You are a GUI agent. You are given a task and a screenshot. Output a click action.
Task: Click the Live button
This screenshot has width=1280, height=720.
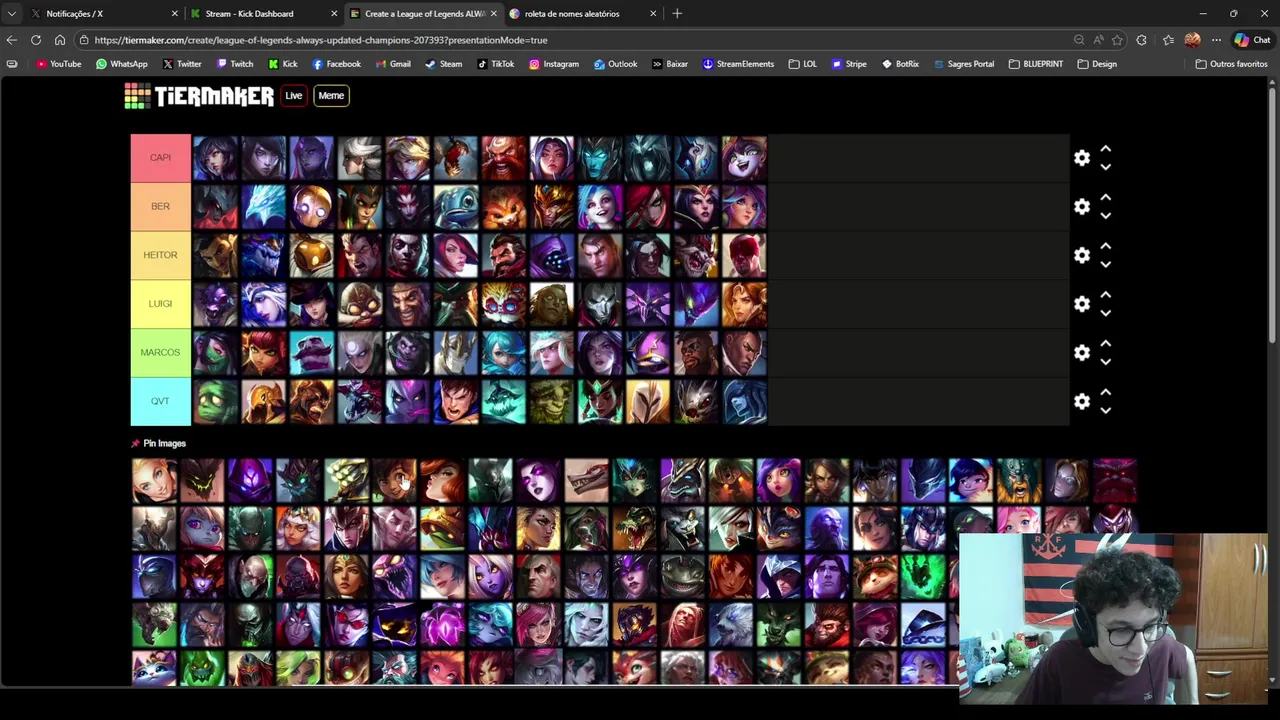click(294, 96)
